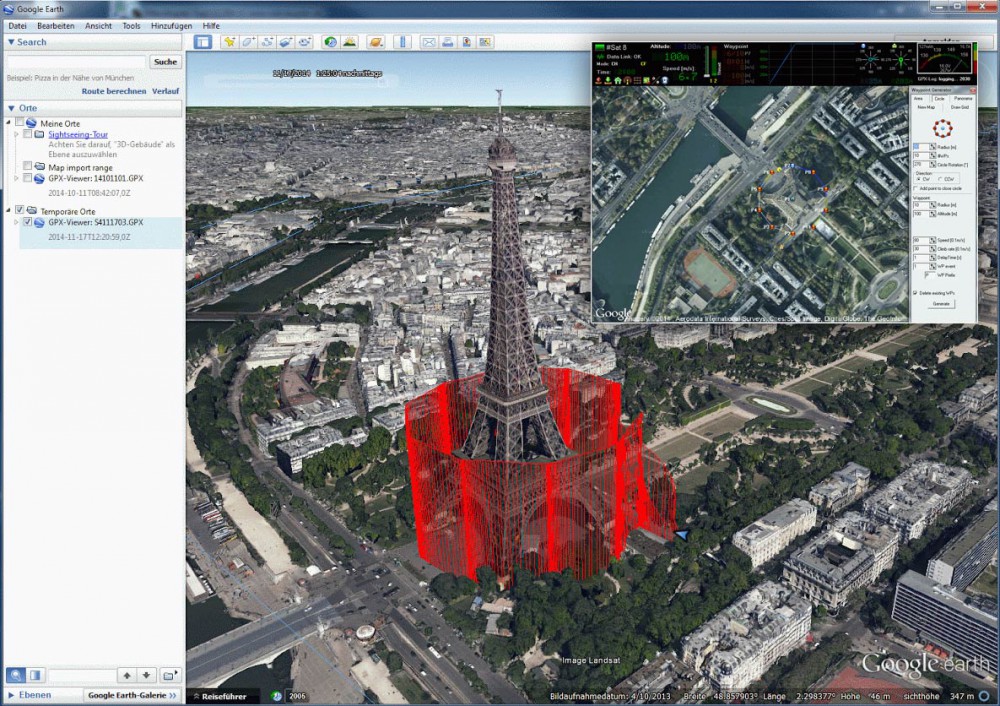
Task: Show historical imagery with the clock icon
Action: [x=330, y=42]
